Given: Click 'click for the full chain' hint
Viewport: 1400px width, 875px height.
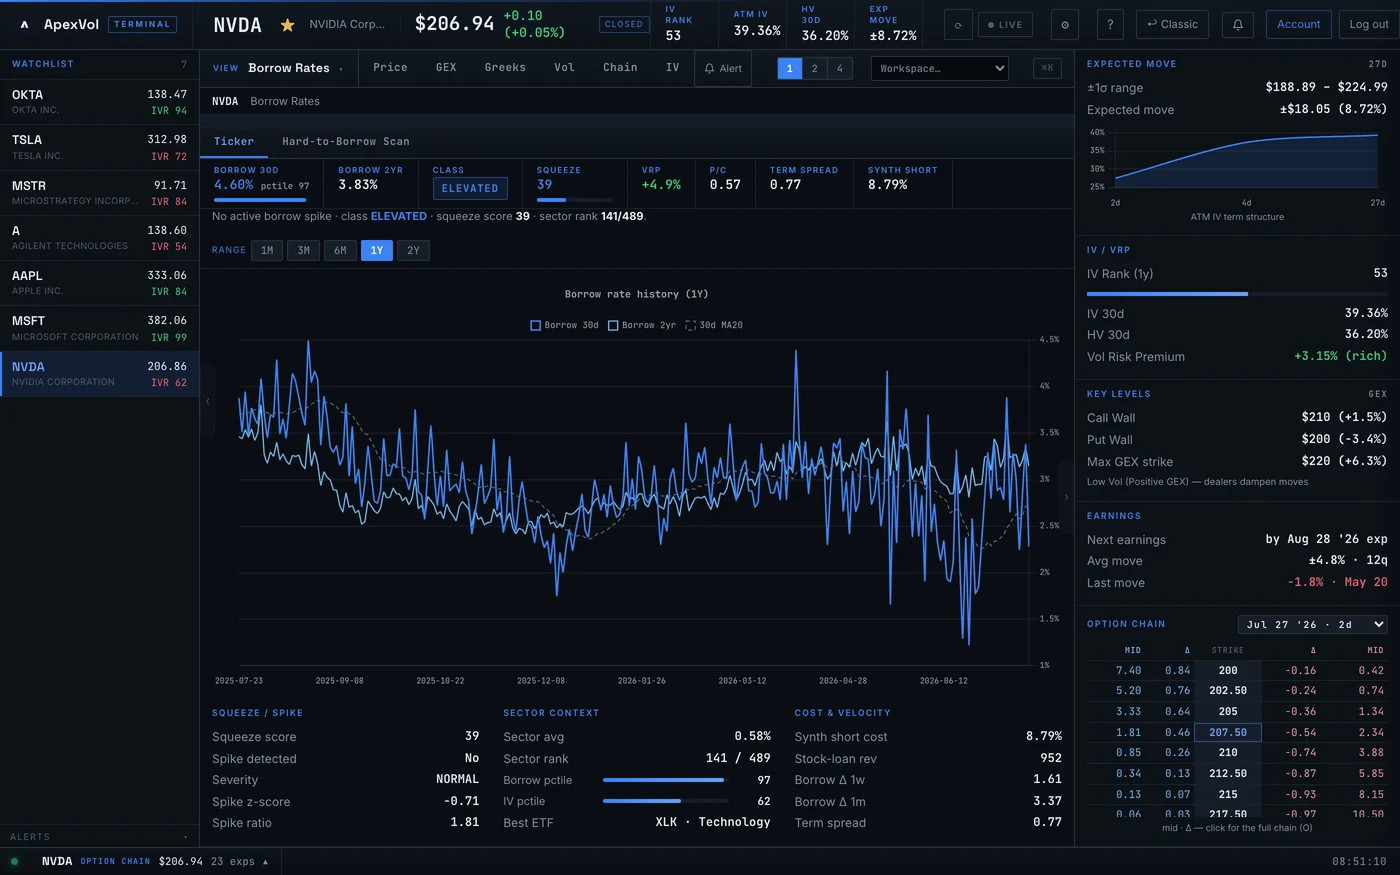Looking at the screenshot, I should coord(1237,828).
